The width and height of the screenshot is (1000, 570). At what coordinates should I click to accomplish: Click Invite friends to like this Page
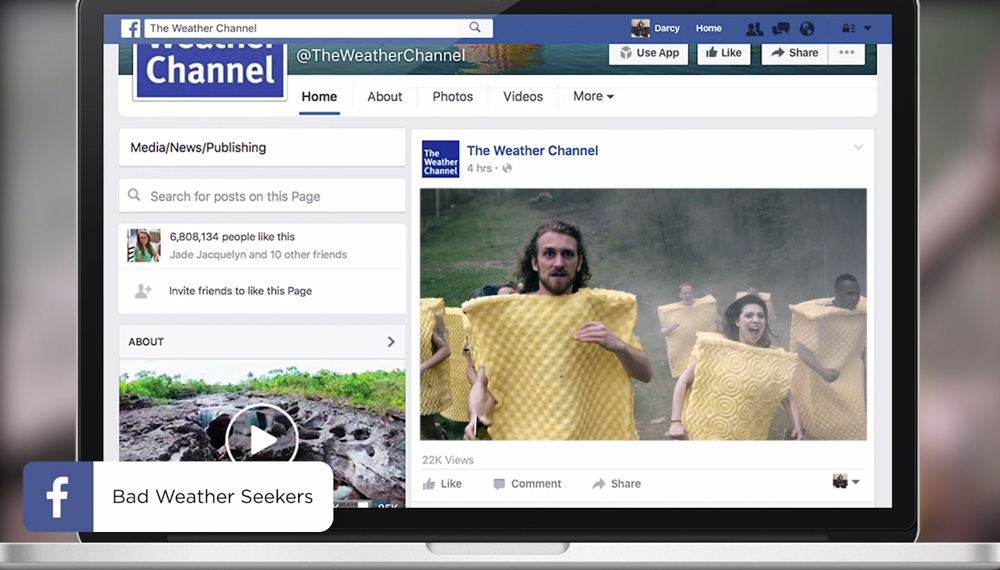240,291
